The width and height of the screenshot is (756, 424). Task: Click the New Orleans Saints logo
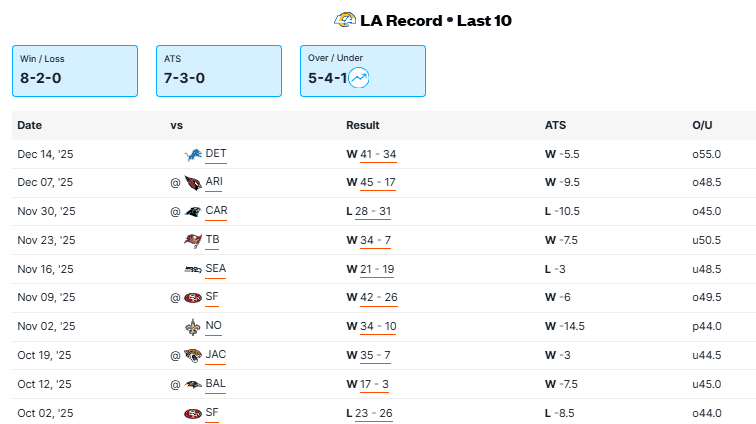click(193, 327)
